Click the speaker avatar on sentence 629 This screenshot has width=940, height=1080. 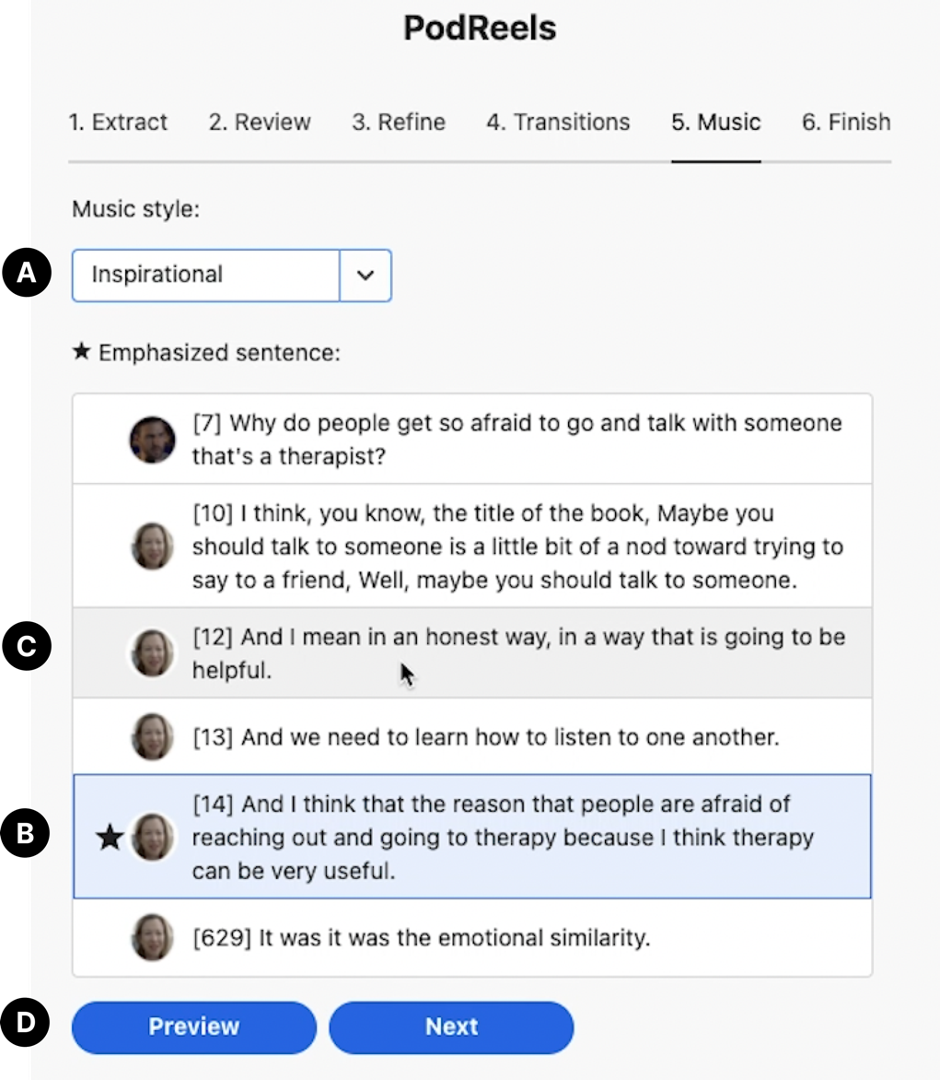(x=153, y=939)
